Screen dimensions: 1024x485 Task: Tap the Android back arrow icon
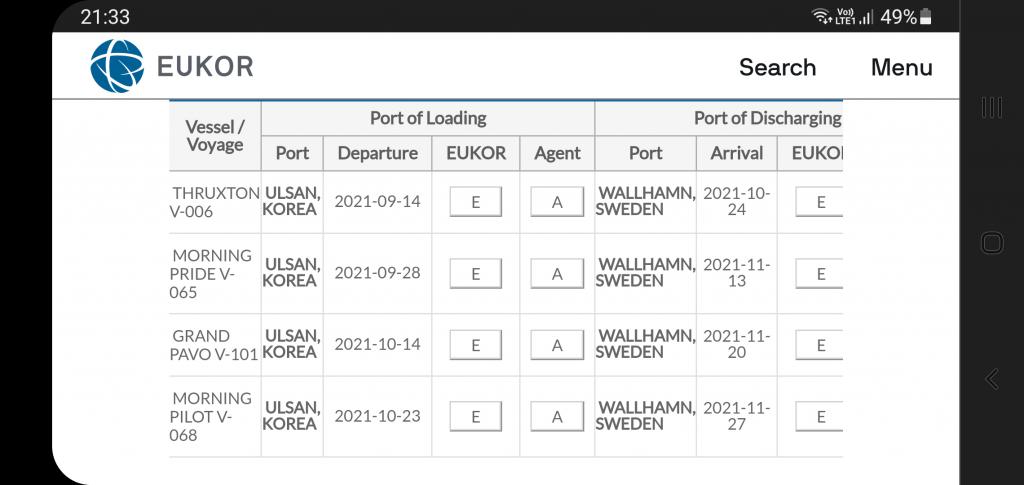point(992,379)
